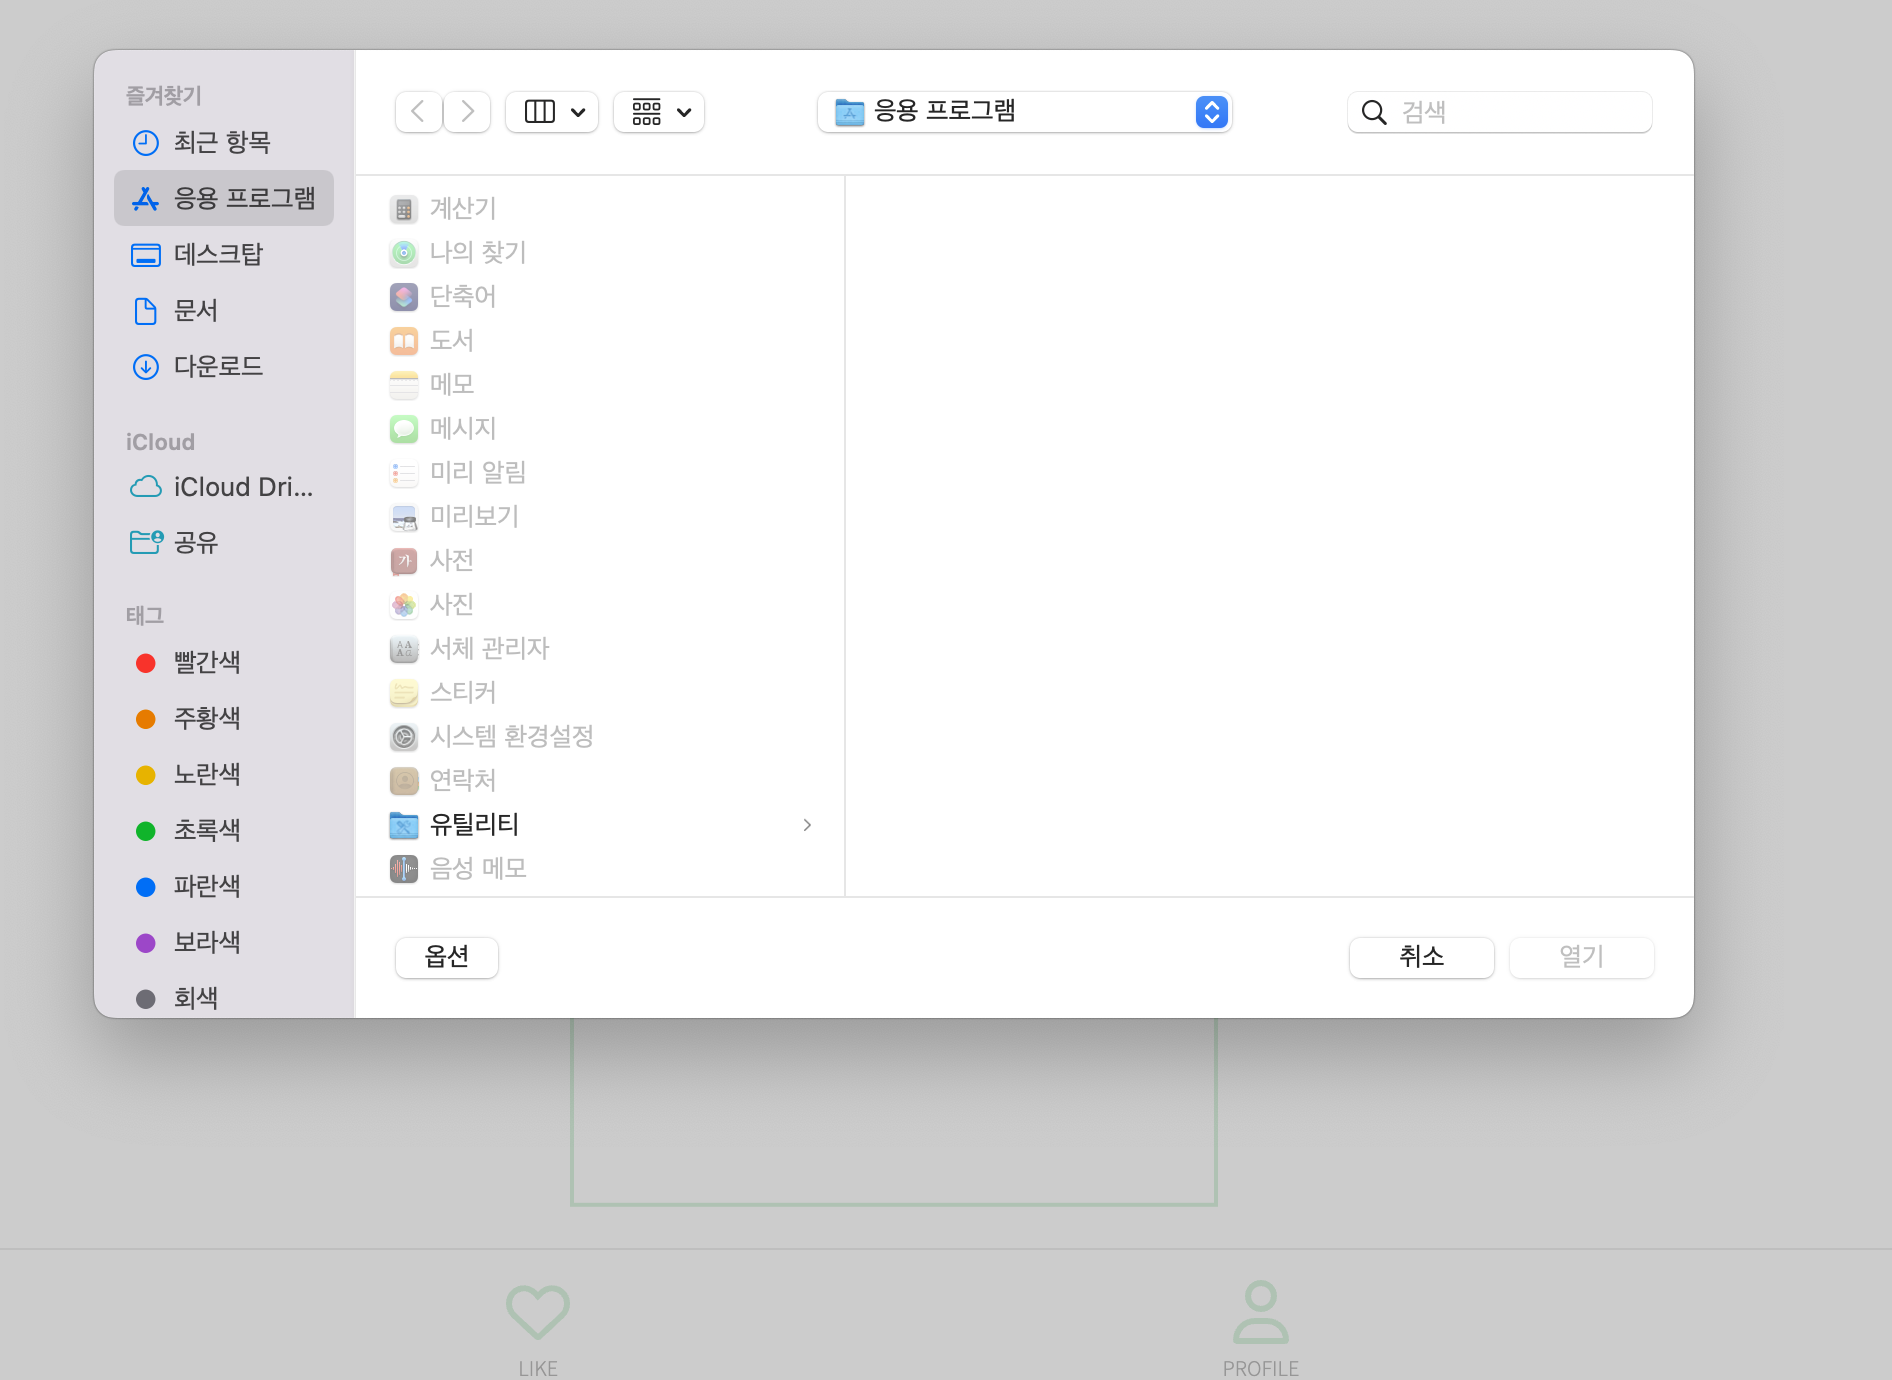Click the Messages (메시지) app icon
Screen dimensions: 1892x1380
click(x=404, y=429)
